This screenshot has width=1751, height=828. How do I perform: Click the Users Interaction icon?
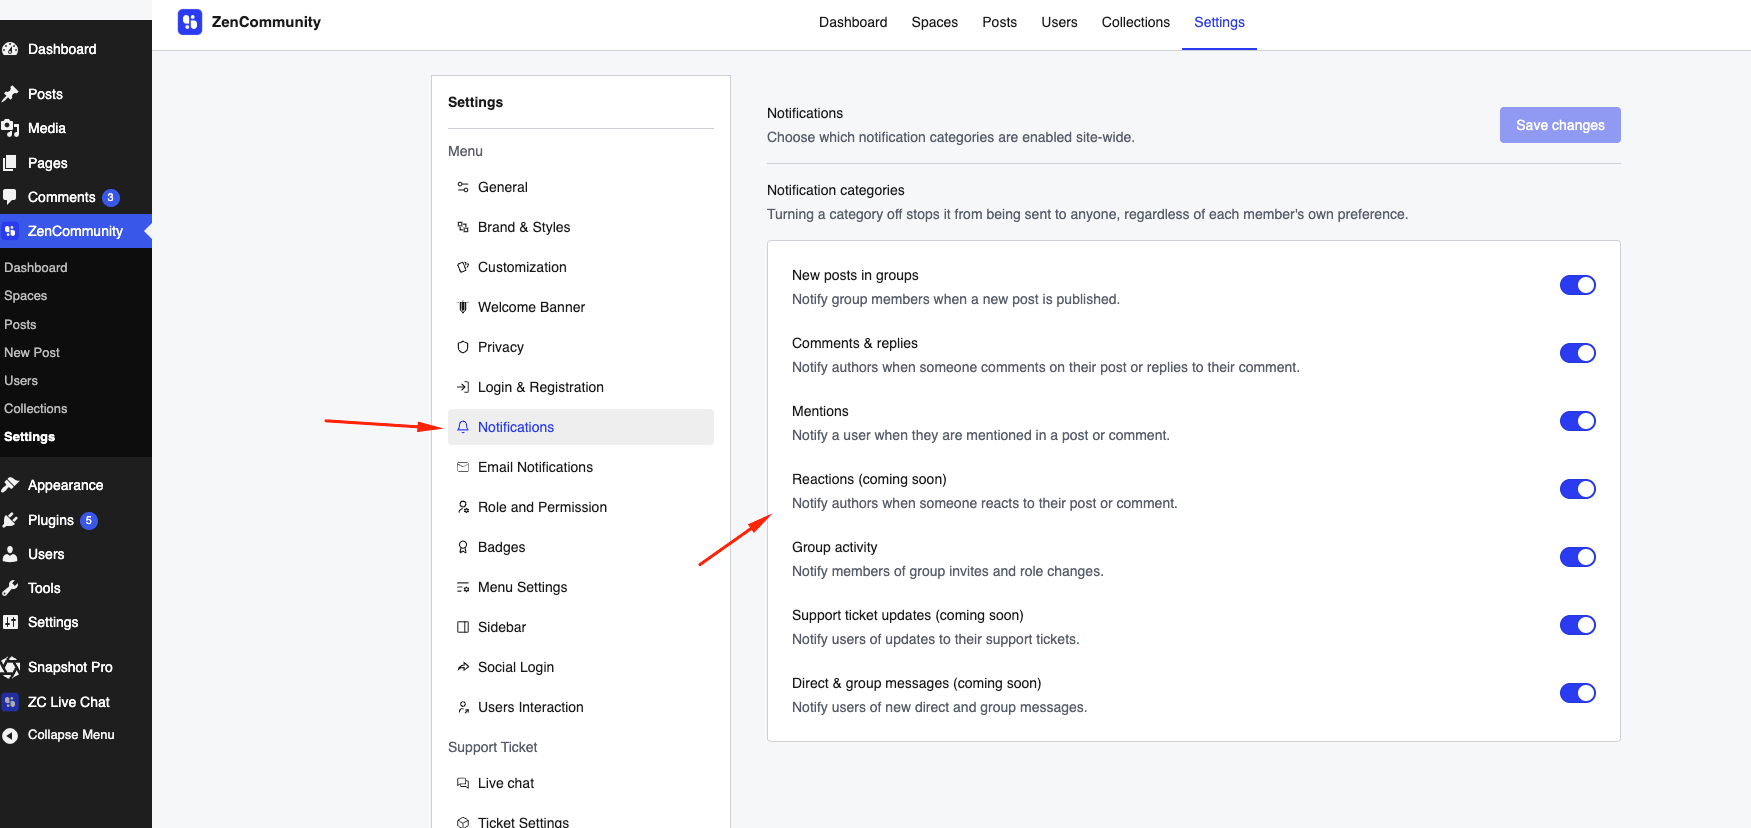(x=463, y=707)
